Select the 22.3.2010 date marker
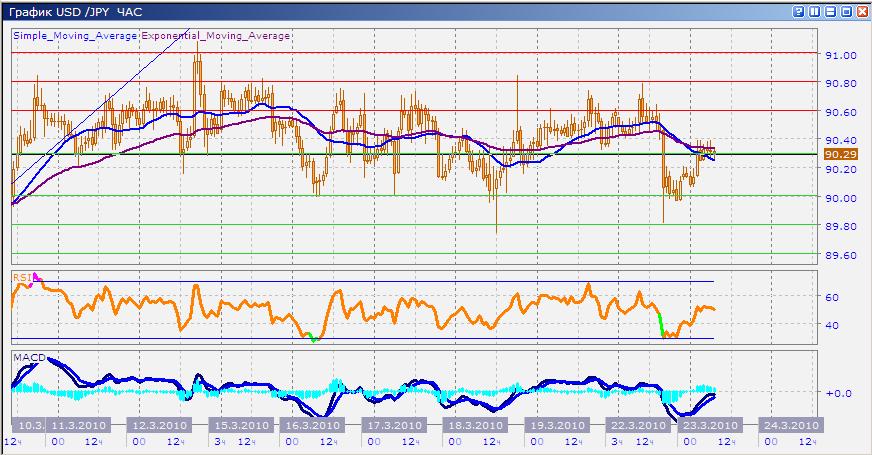Screen dimensions: 872x455 point(638,426)
